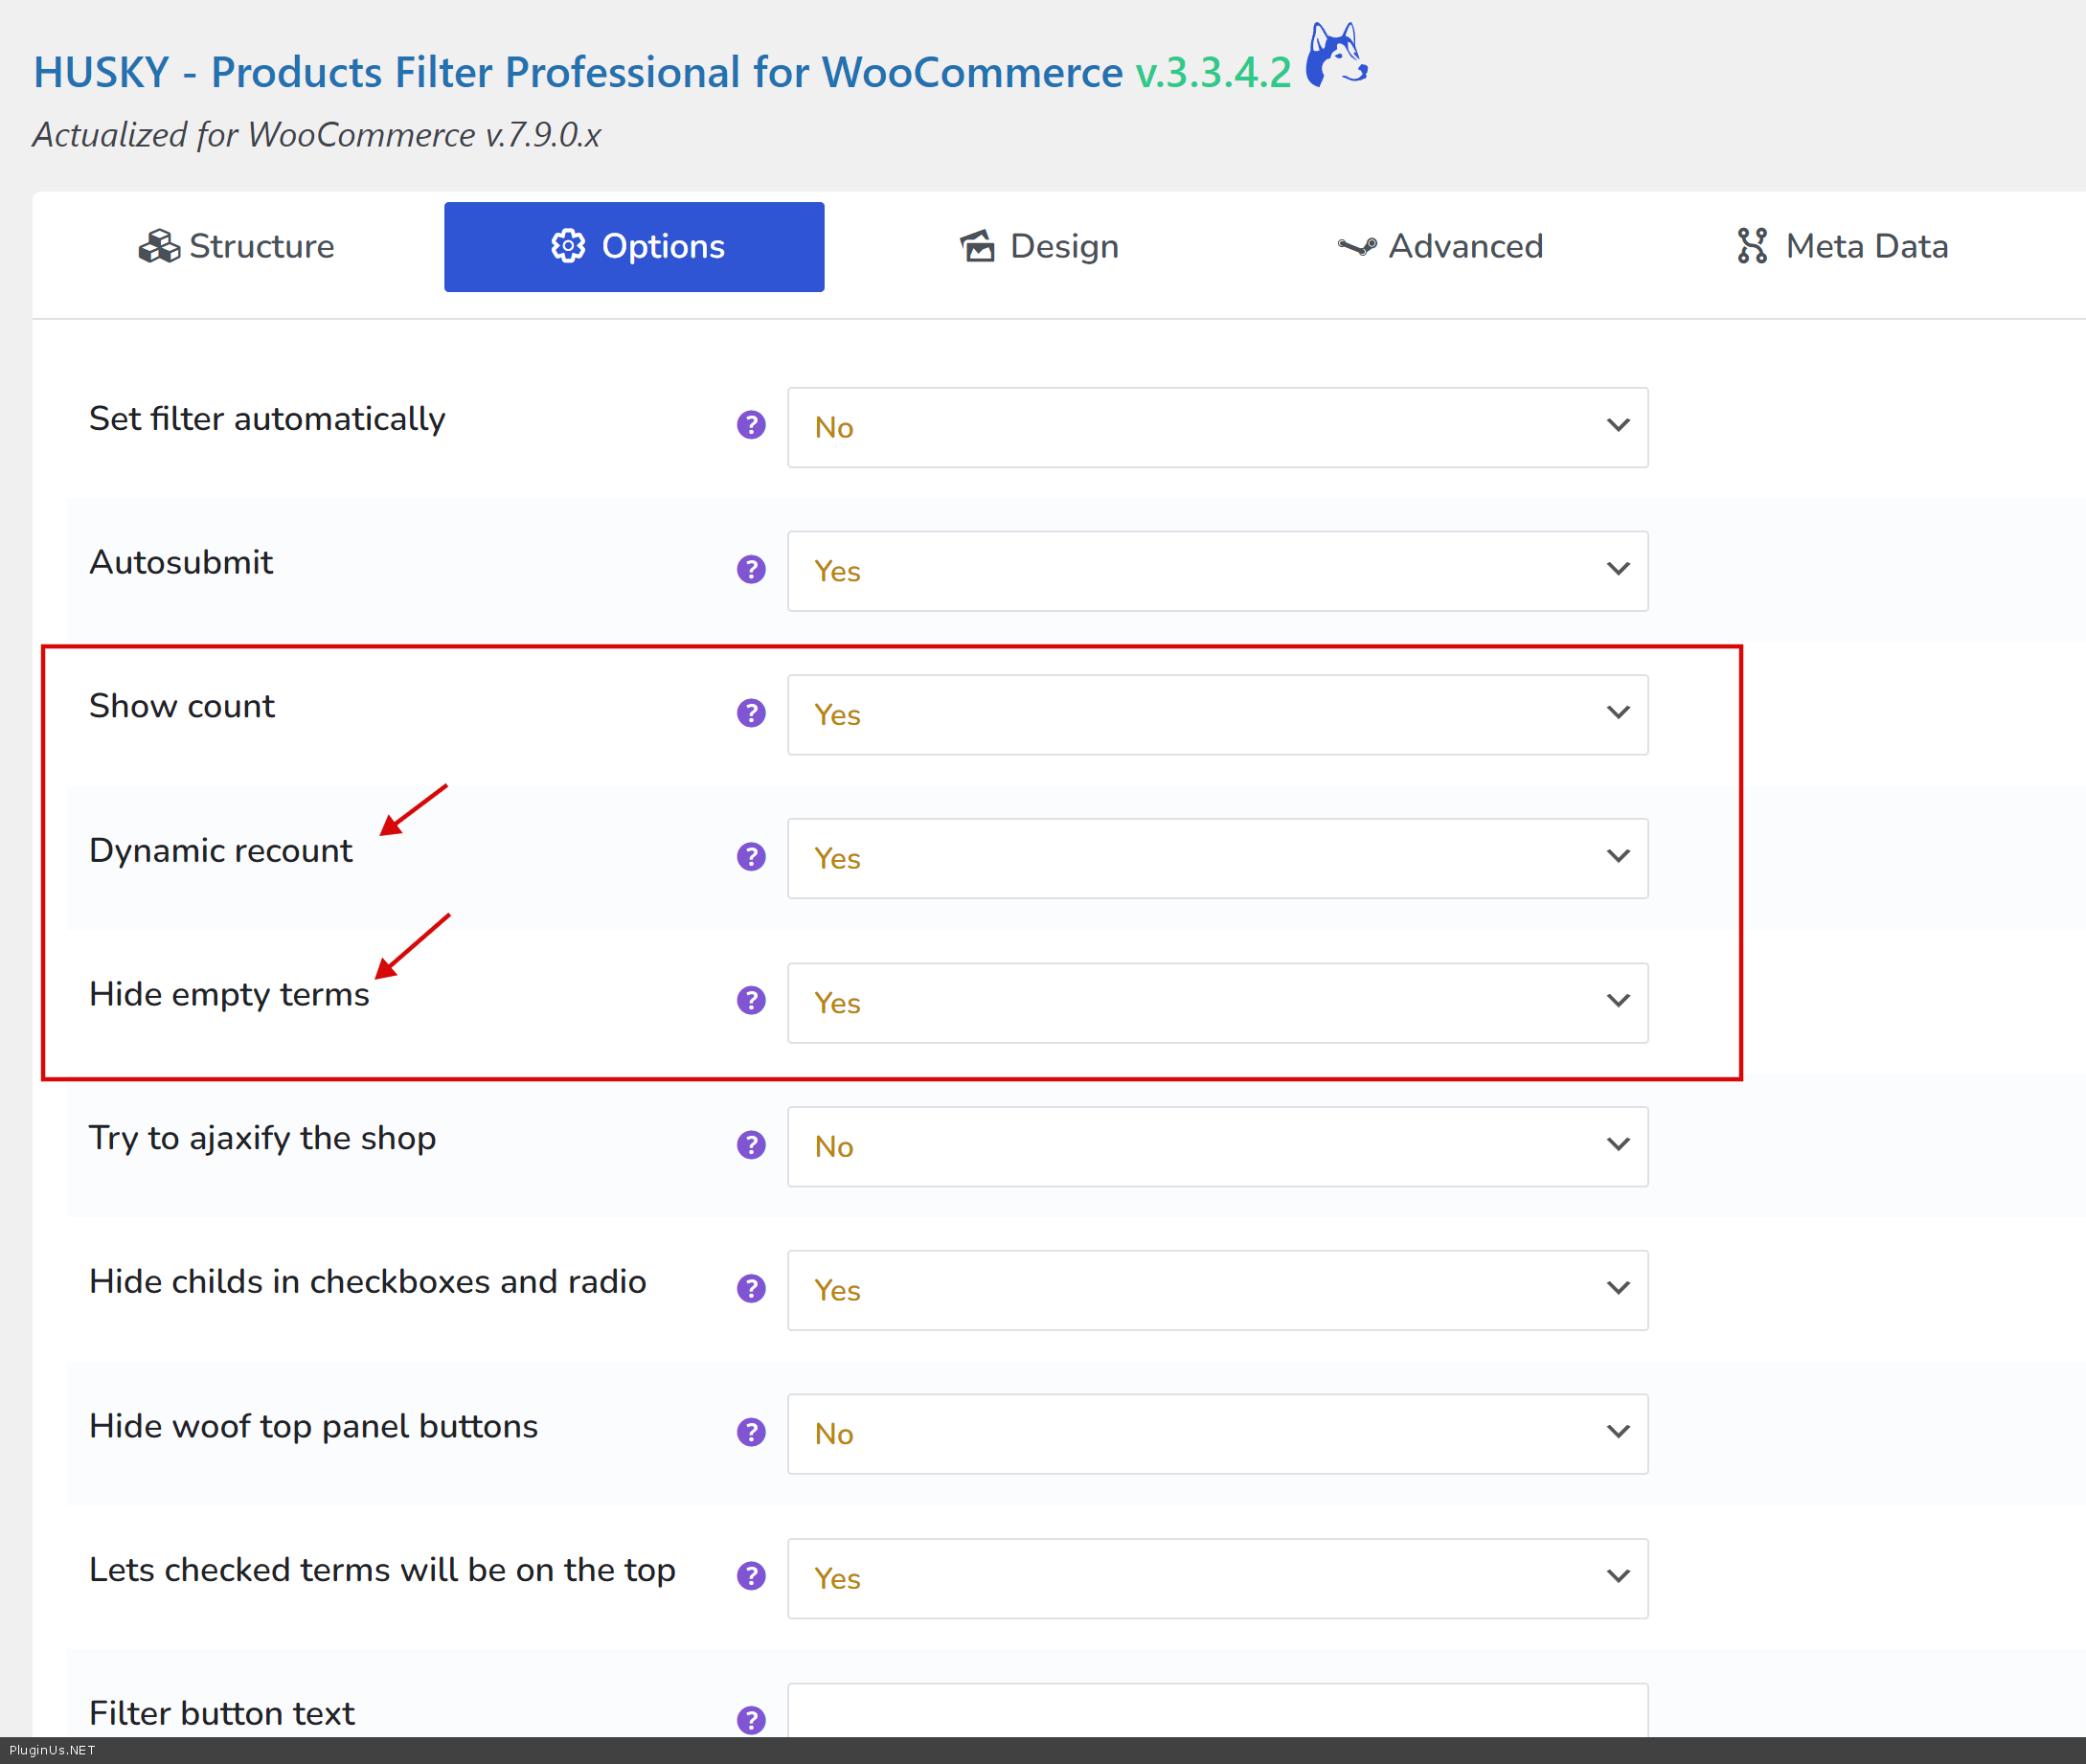The width and height of the screenshot is (2086, 1764).
Task: Click help icon for Try to ajaxify the shop
Action: click(751, 1145)
